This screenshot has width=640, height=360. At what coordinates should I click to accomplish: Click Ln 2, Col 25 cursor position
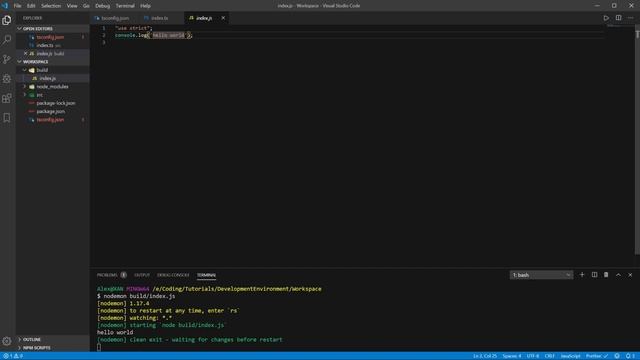coord(485,356)
